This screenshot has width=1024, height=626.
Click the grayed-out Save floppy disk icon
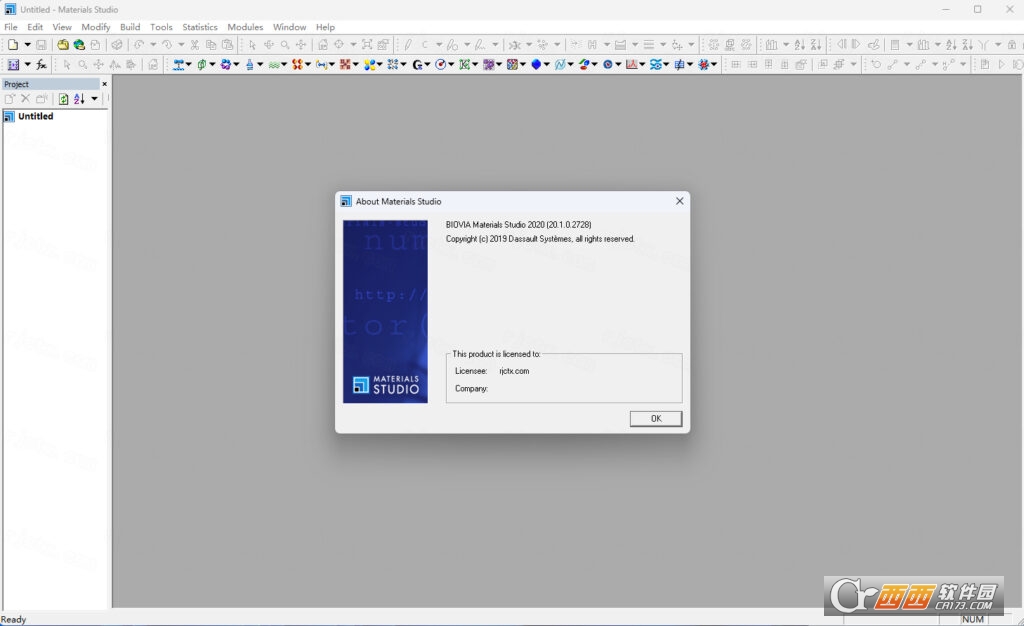pos(41,44)
